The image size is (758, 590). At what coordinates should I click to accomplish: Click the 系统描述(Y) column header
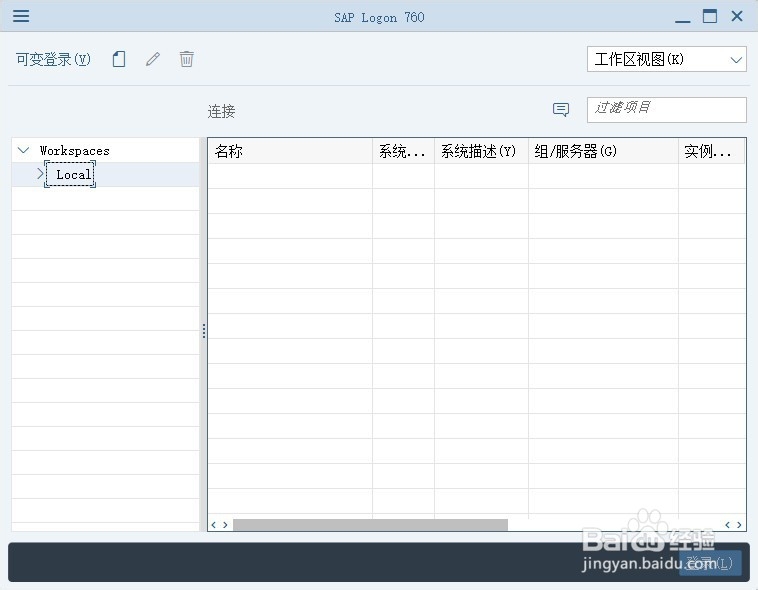pos(481,151)
